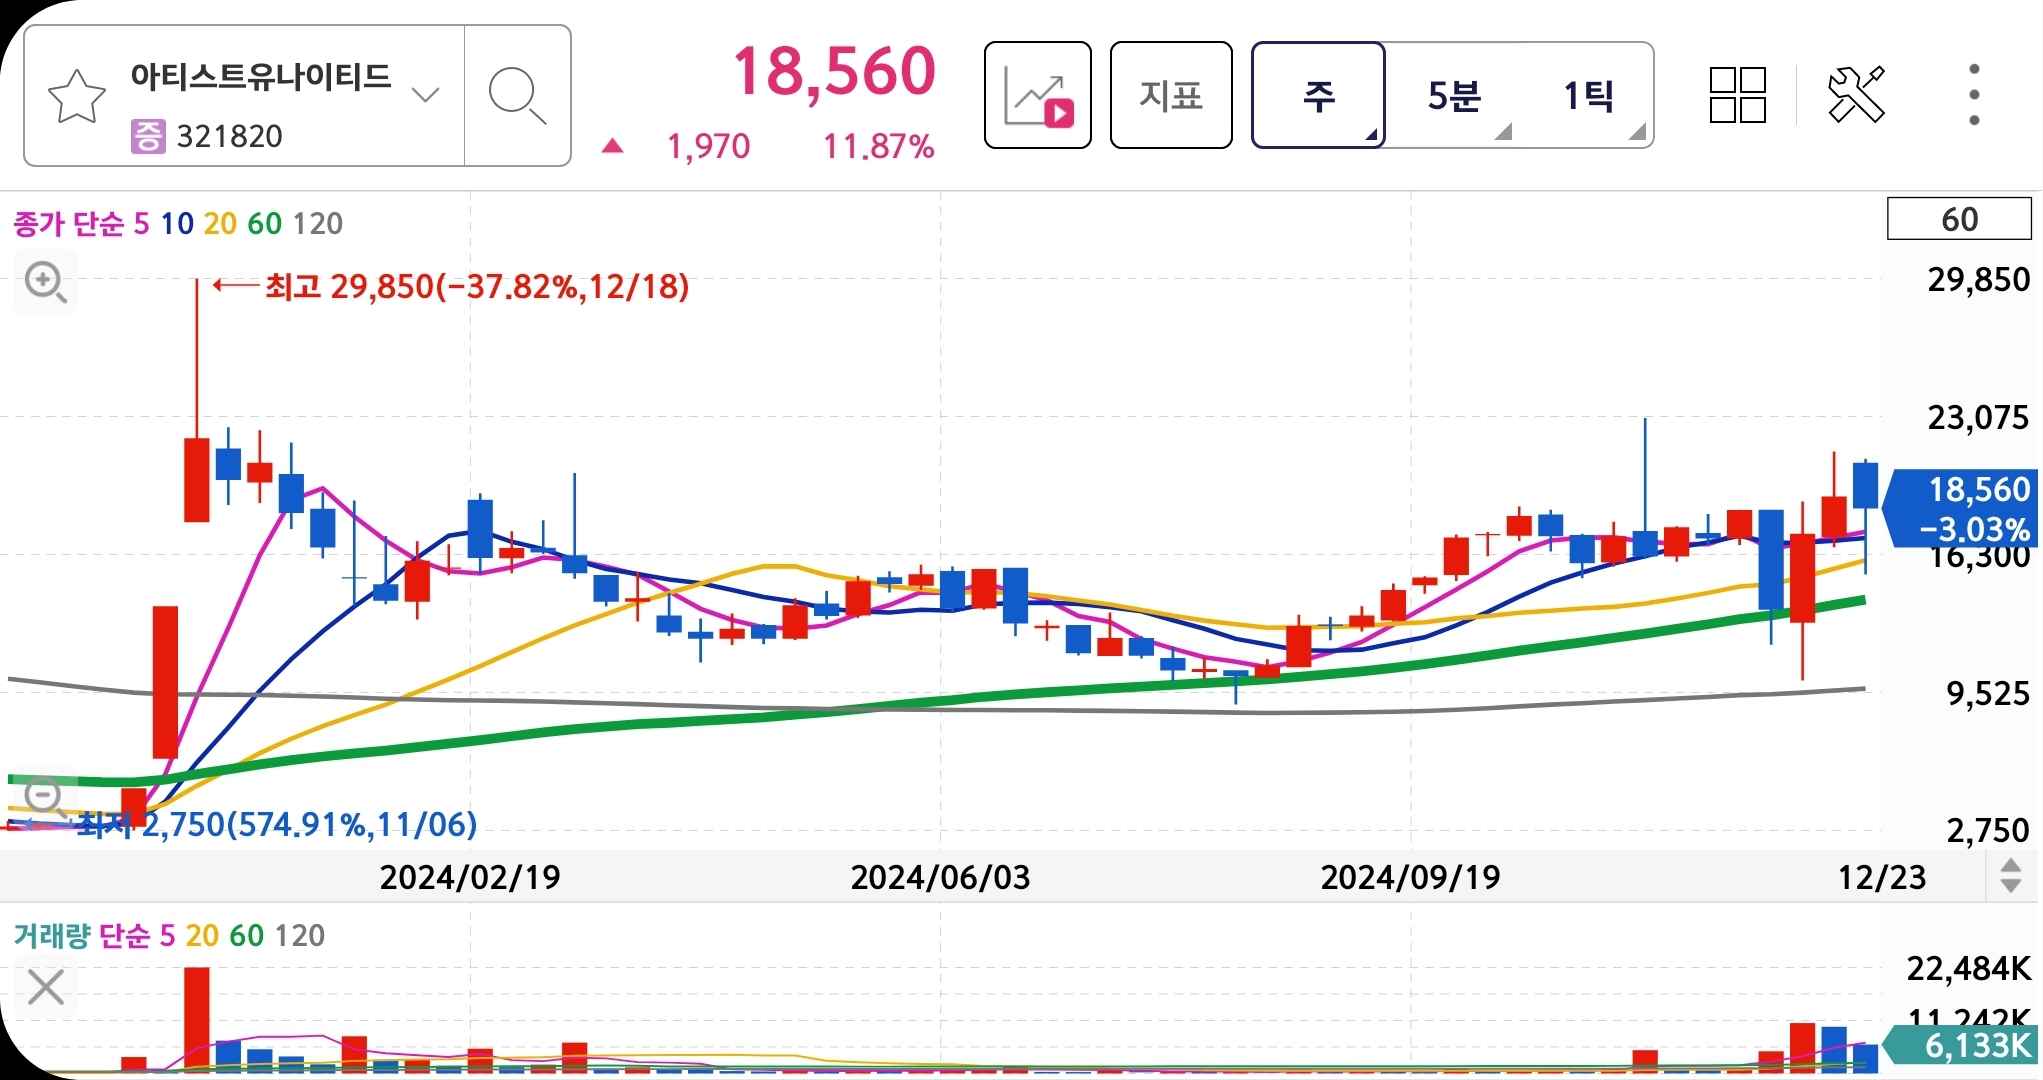This screenshot has width=2043, height=1080.
Task: Click 최저 2,750 low annotation
Action: click(x=277, y=824)
